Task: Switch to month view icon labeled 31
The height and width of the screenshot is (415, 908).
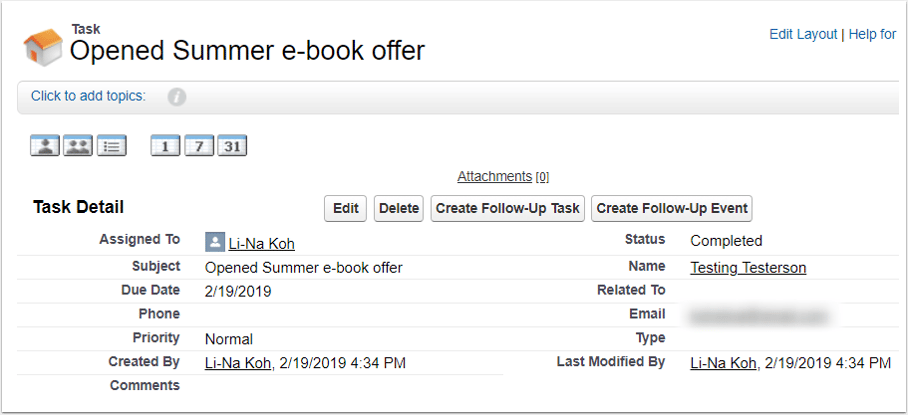Action: coord(232,145)
